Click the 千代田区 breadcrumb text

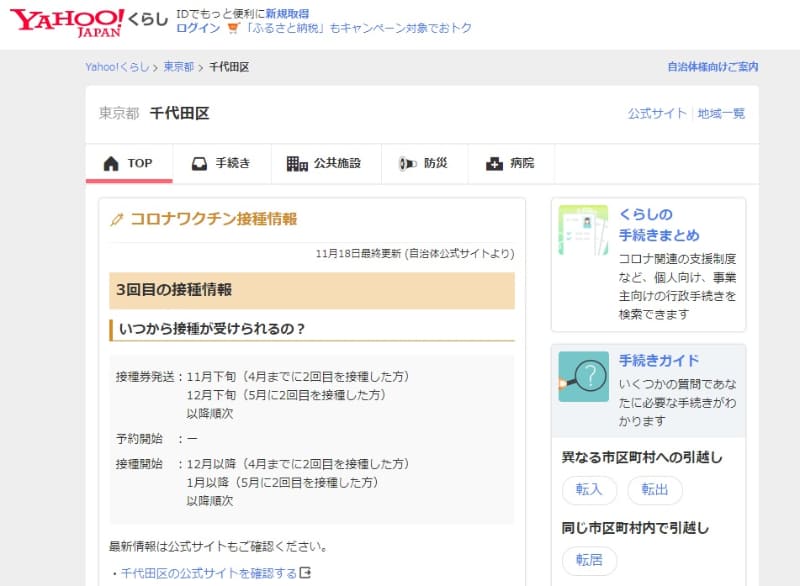(229, 67)
